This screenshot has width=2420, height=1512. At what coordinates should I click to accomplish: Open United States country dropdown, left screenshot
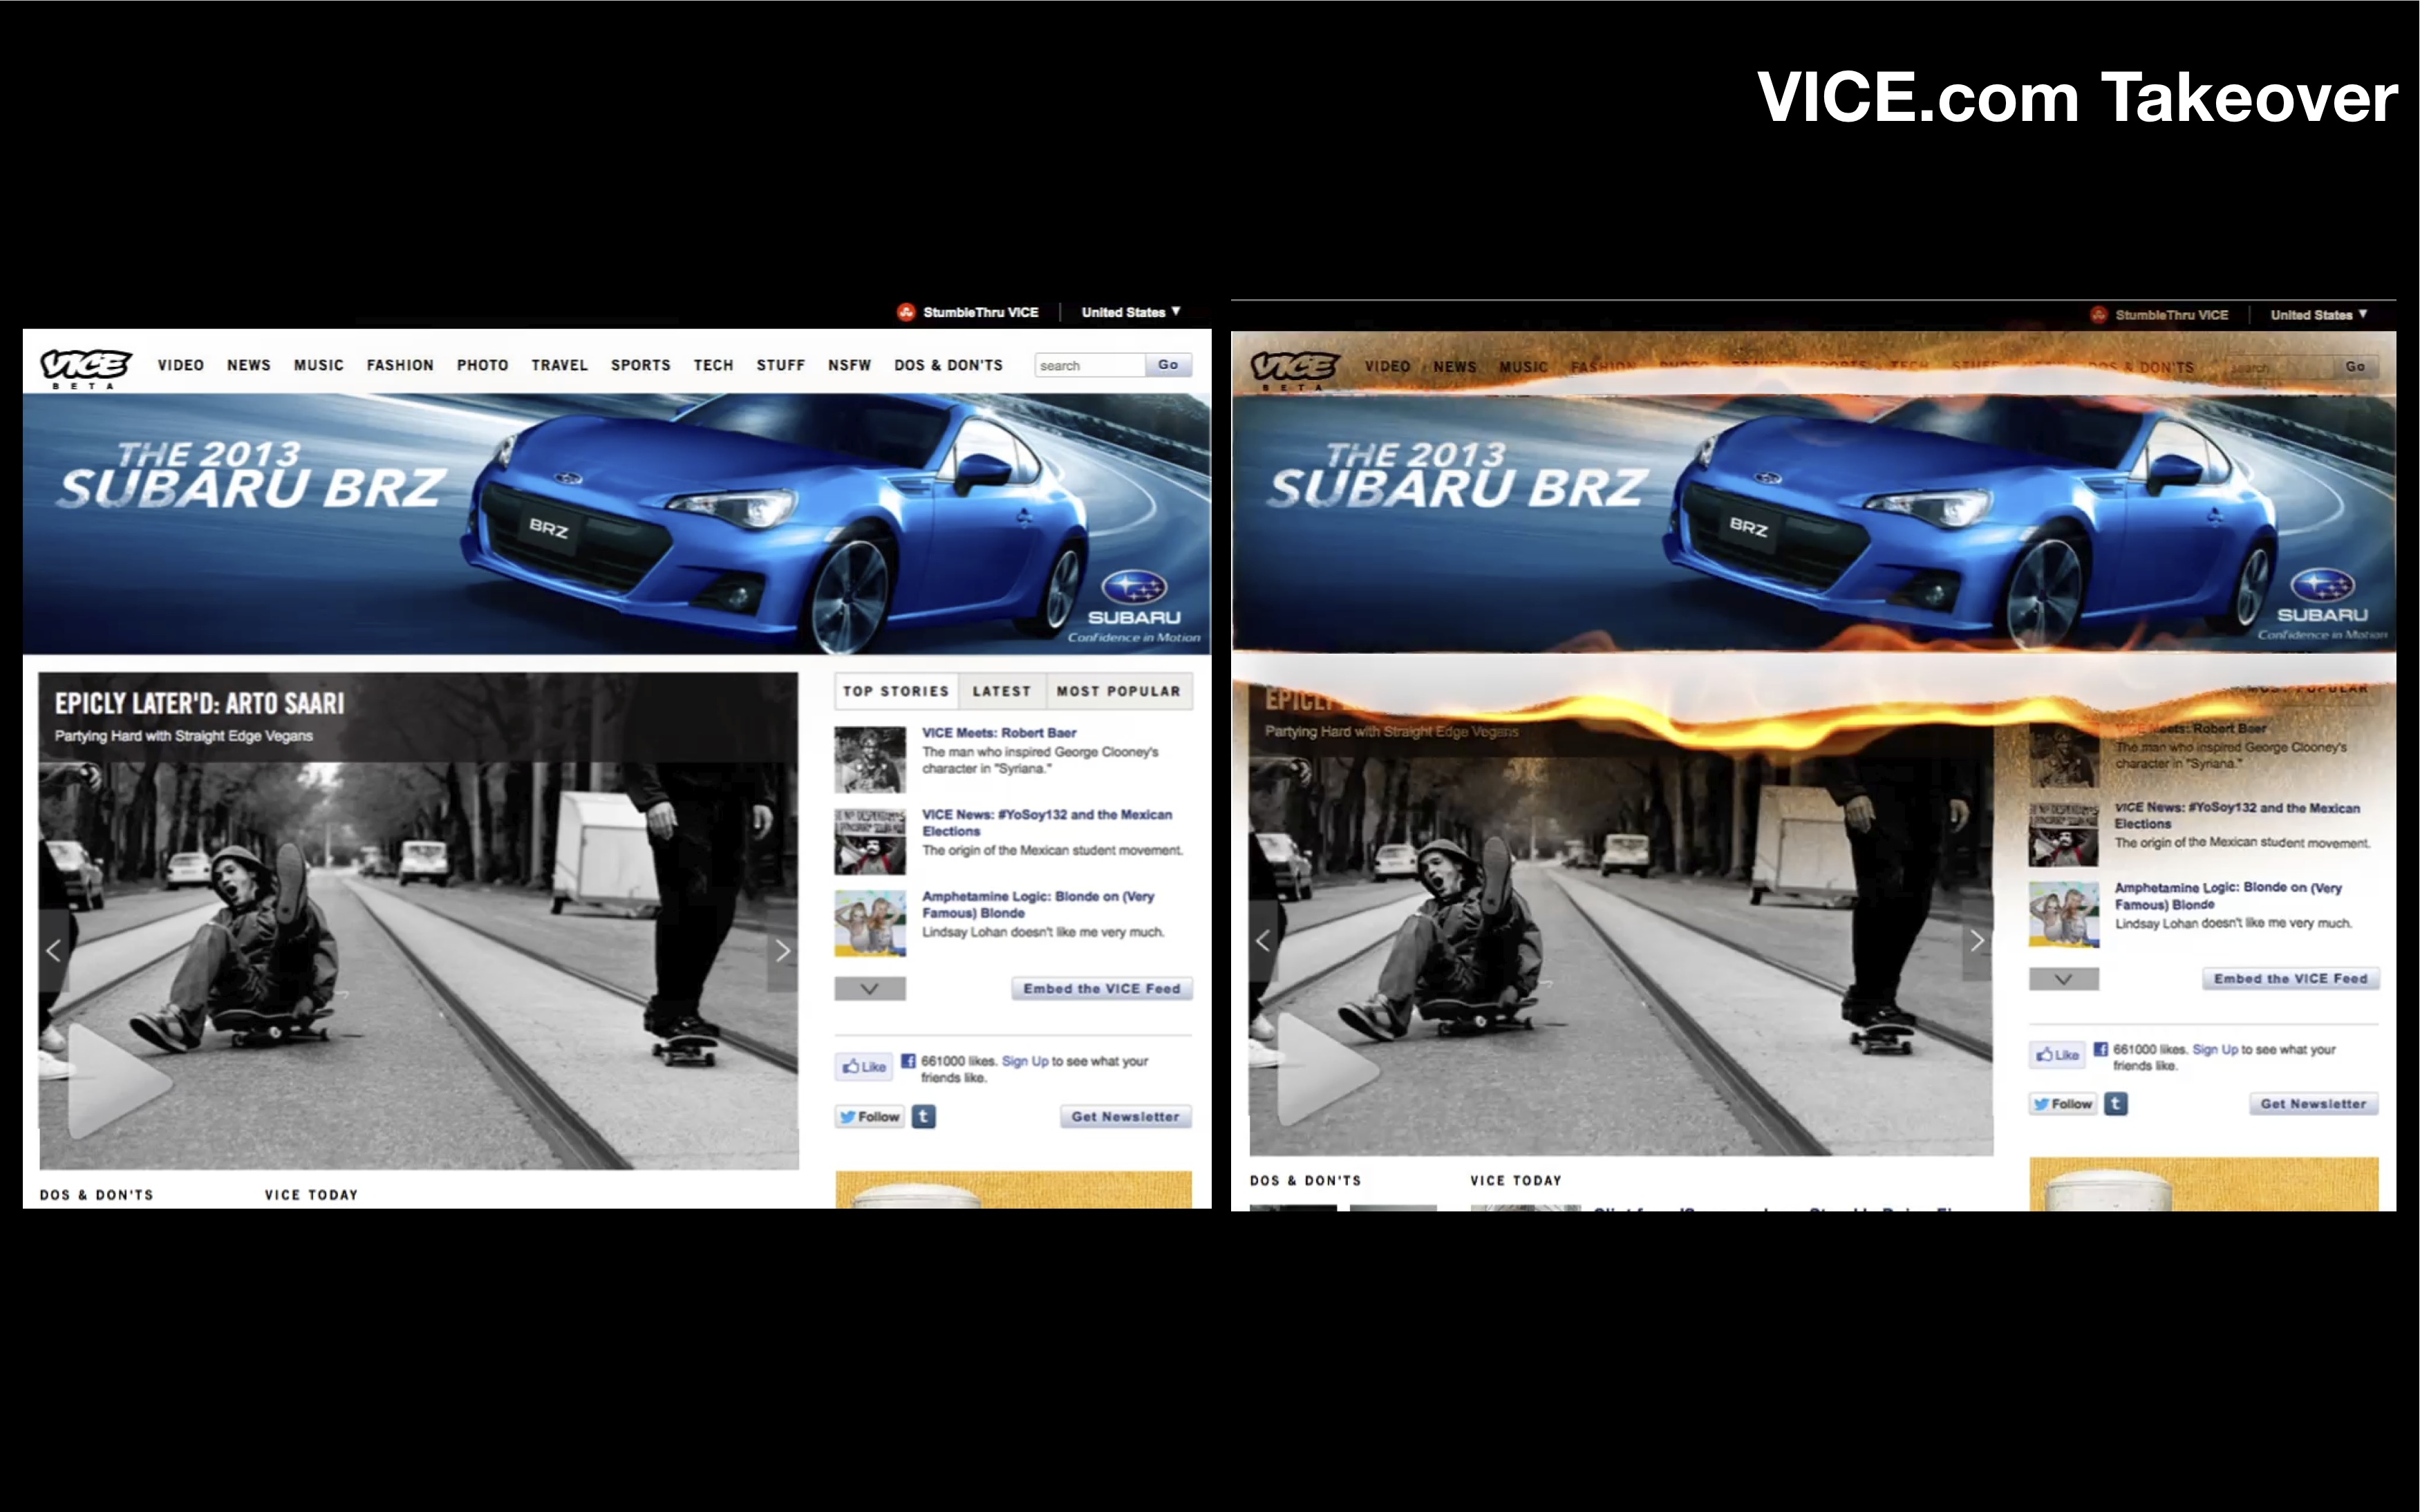[1131, 312]
